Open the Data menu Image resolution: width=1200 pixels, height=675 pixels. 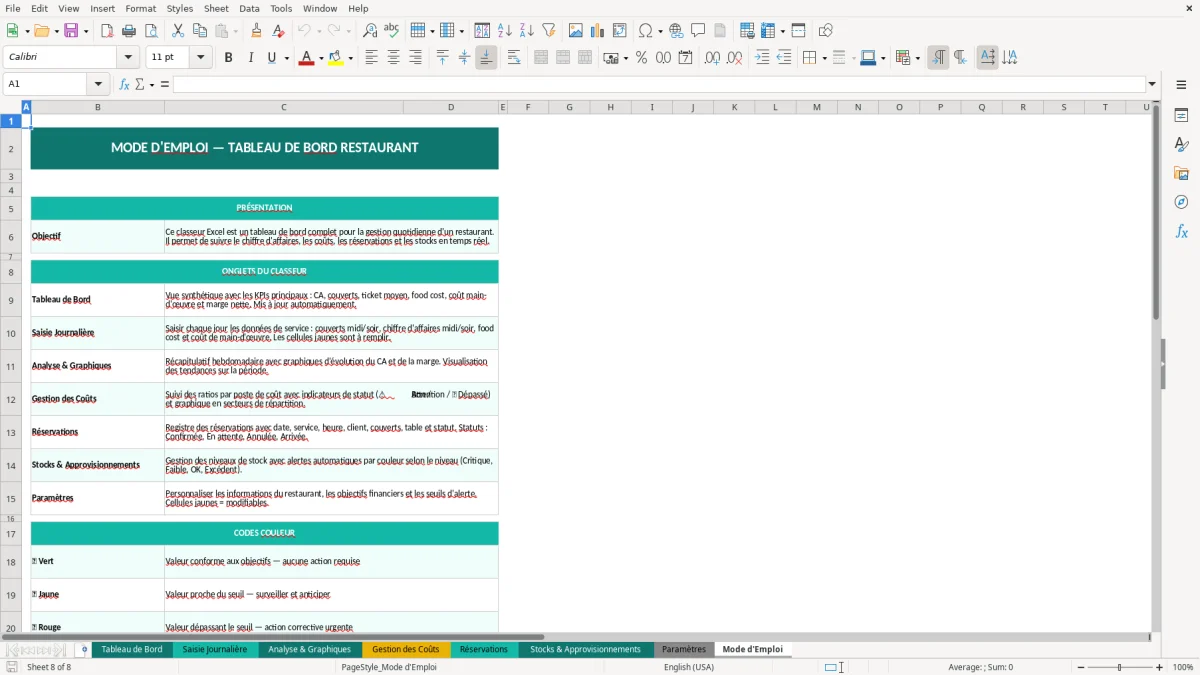(x=249, y=8)
